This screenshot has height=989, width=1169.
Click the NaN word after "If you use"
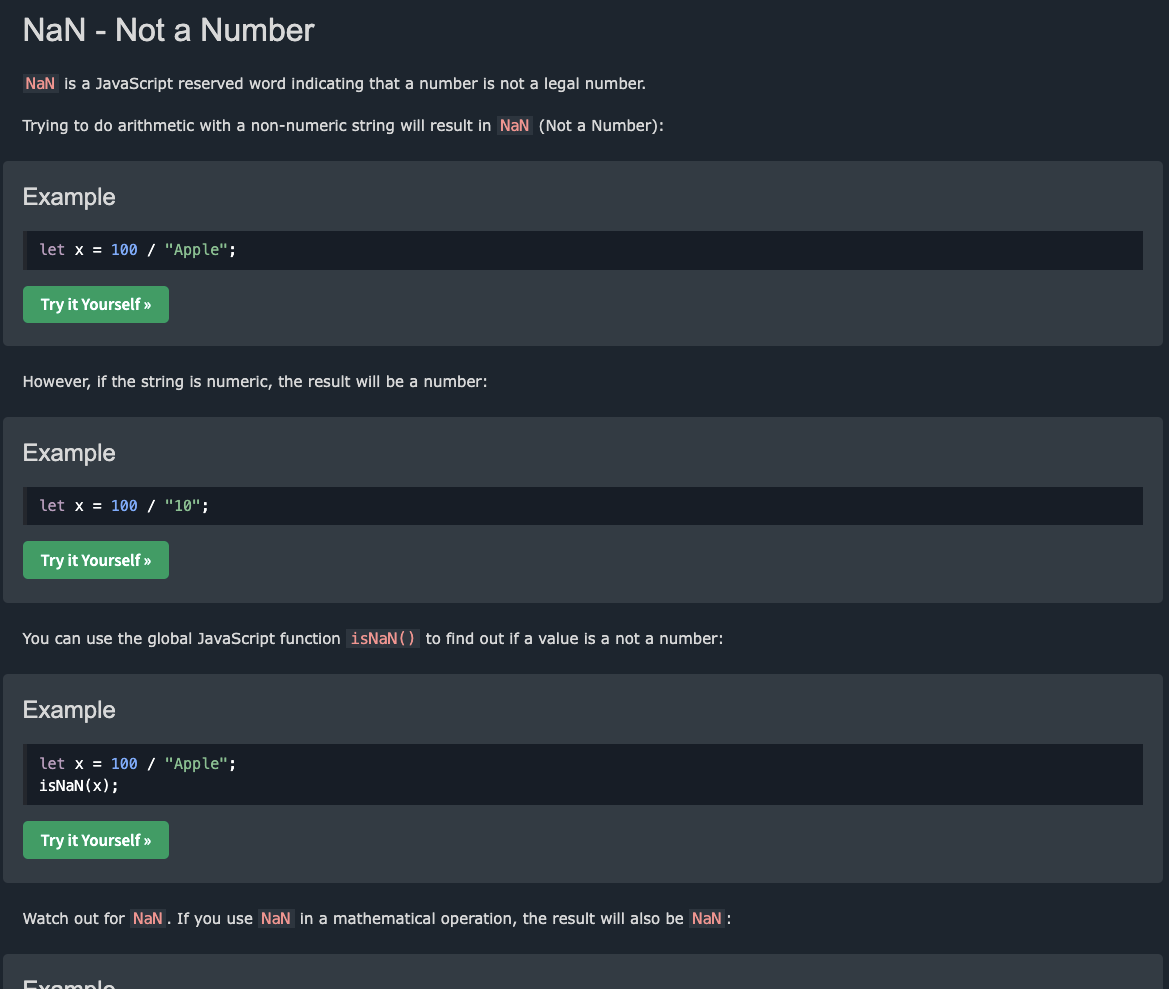[x=276, y=918]
